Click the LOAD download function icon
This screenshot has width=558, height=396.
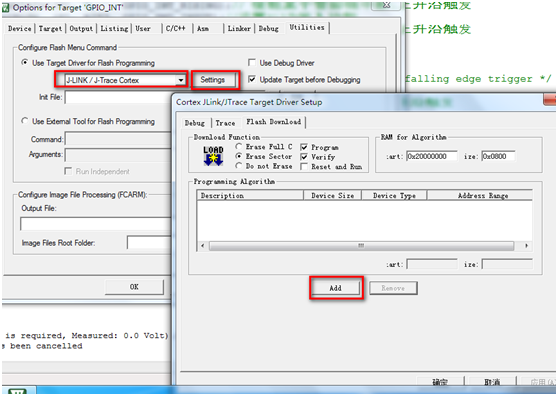tap(213, 156)
